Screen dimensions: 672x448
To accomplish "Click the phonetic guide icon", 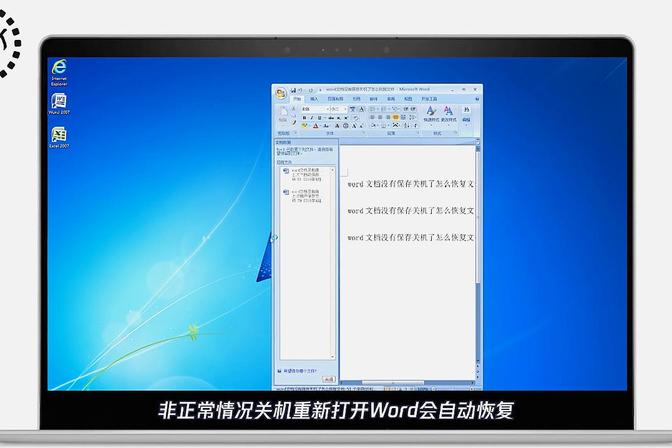I will coord(352,109).
